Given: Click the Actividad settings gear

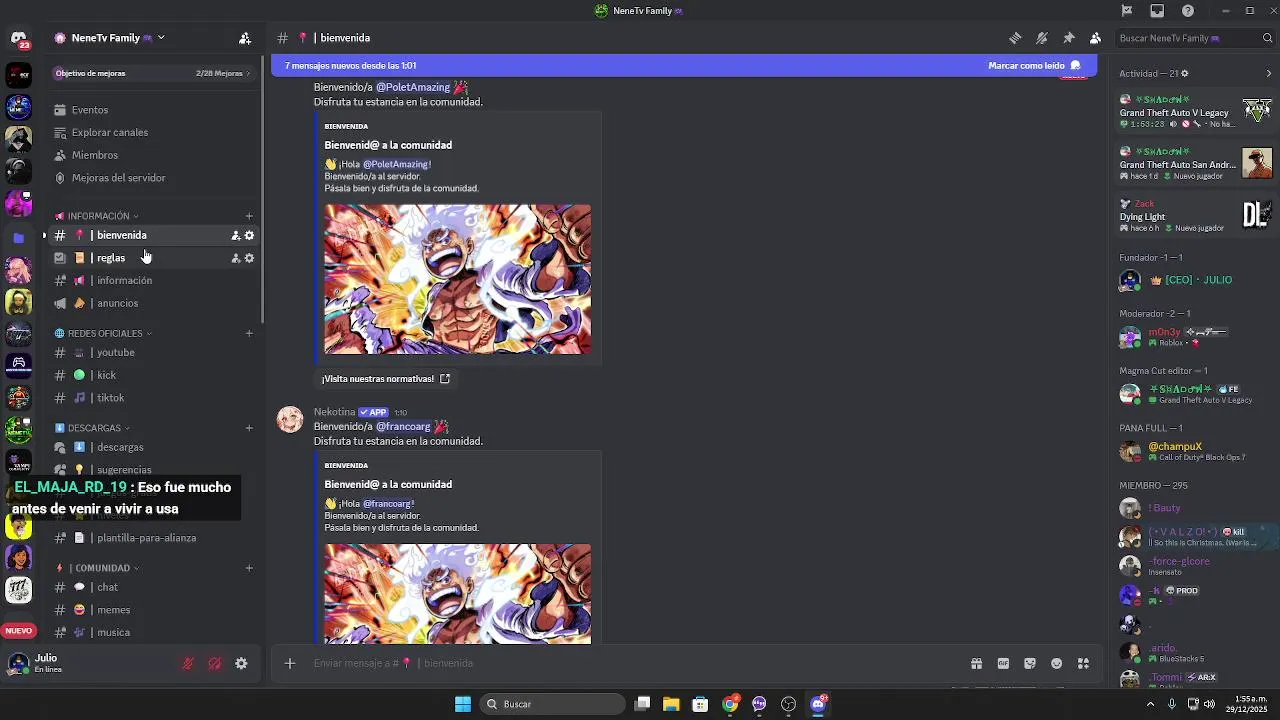Looking at the screenshot, I should [x=1185, y=73].
